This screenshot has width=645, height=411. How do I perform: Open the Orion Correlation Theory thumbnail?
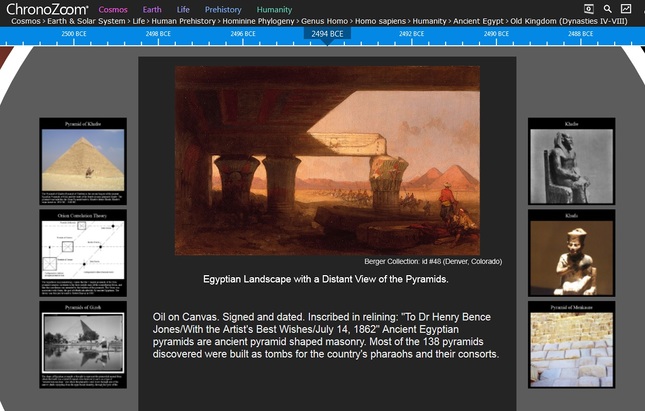[83, 252]
